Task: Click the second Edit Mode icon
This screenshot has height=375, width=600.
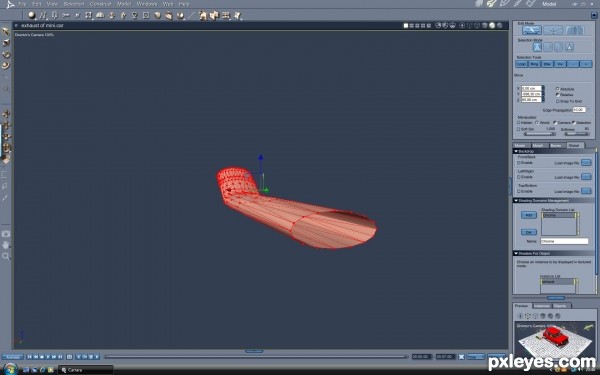Action: 553,30
